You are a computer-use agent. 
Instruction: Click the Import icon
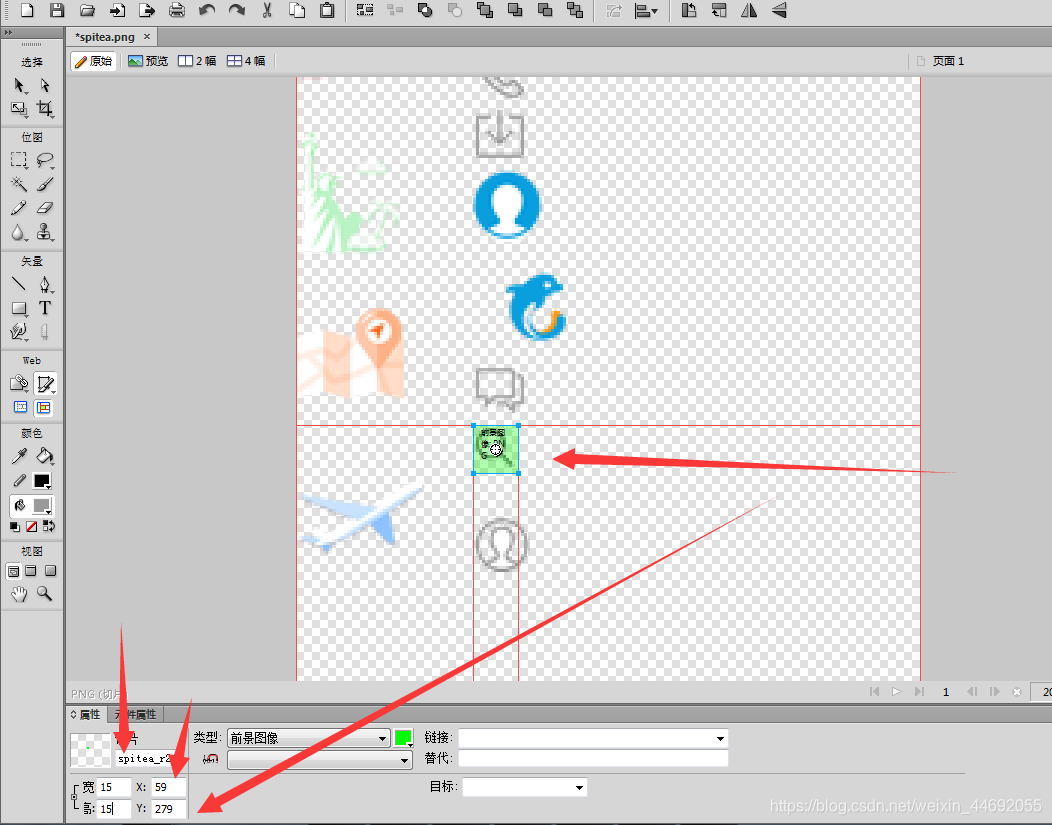coord(117,10)
